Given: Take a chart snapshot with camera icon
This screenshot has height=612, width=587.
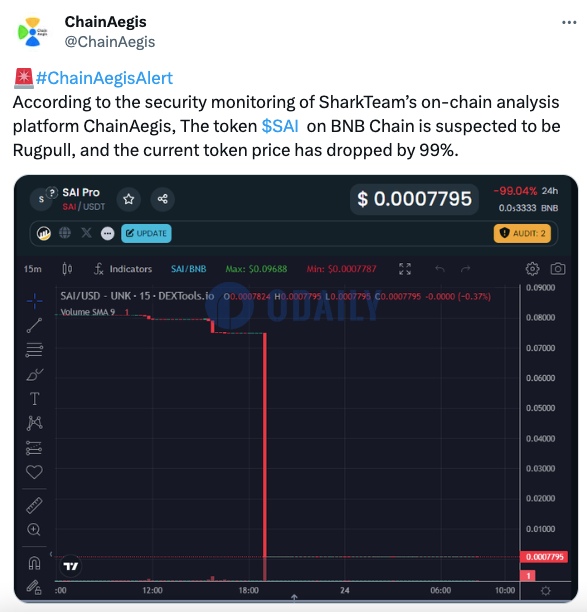Looking at the screenshot, I should (x=558, y=269).
